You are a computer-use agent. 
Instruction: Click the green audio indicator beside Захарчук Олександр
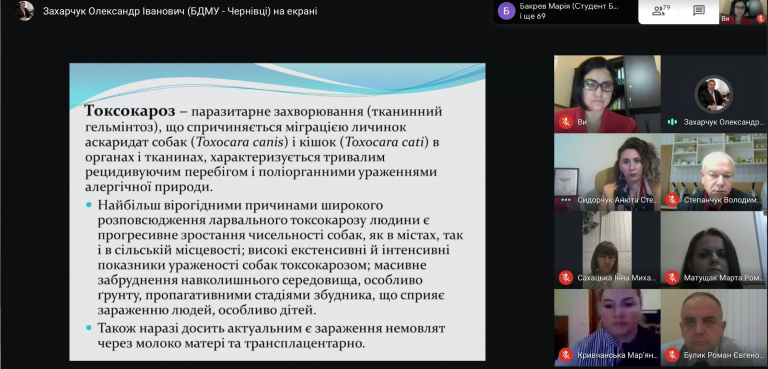coord(672,122)
